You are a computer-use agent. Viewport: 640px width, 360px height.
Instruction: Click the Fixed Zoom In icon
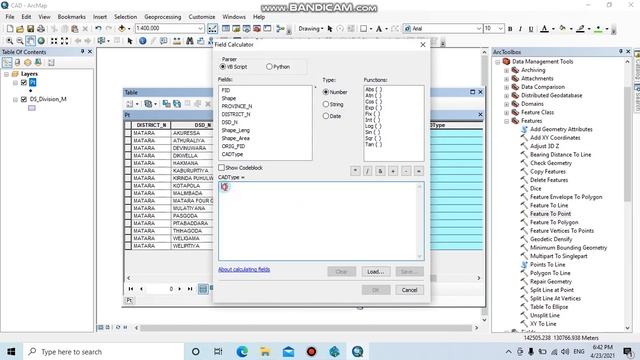click(54, 41)
